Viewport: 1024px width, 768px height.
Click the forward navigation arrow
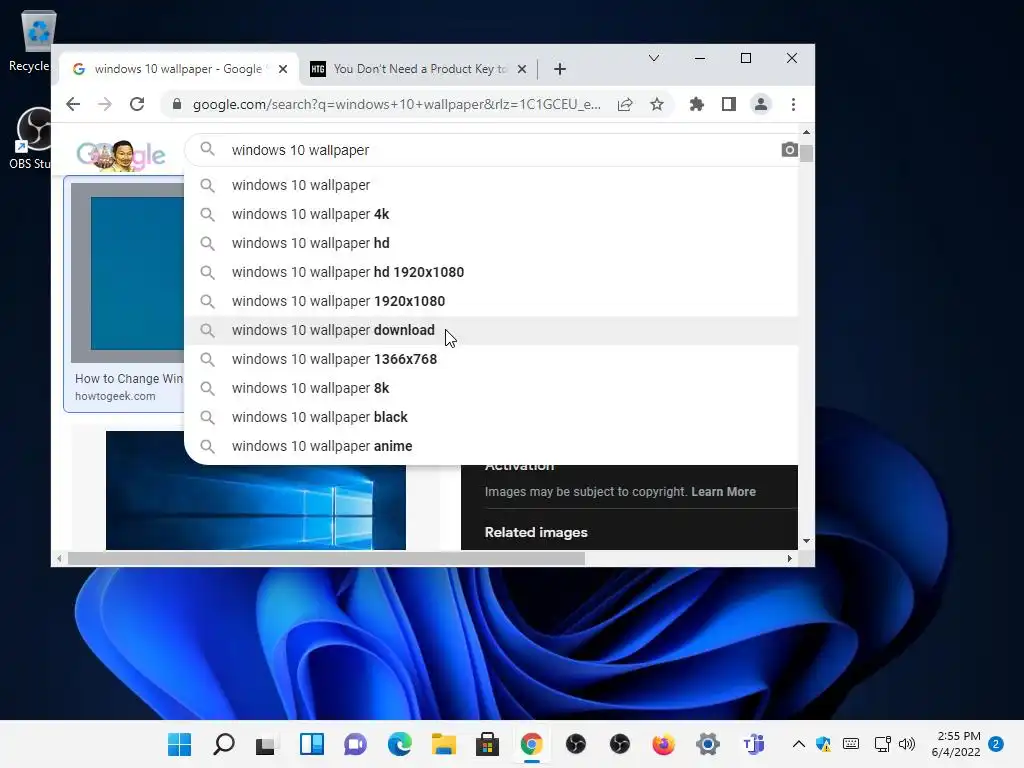click(104, 104)
